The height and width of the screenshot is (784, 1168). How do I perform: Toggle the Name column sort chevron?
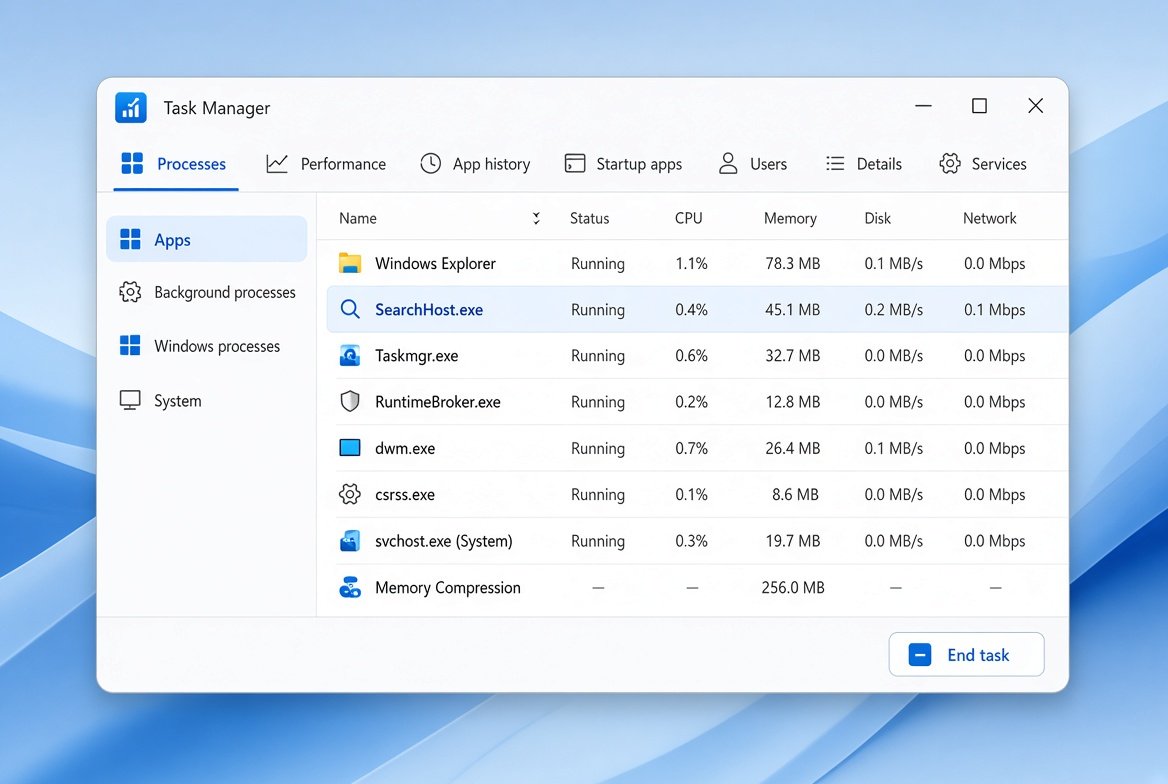[x=536, y=218]
